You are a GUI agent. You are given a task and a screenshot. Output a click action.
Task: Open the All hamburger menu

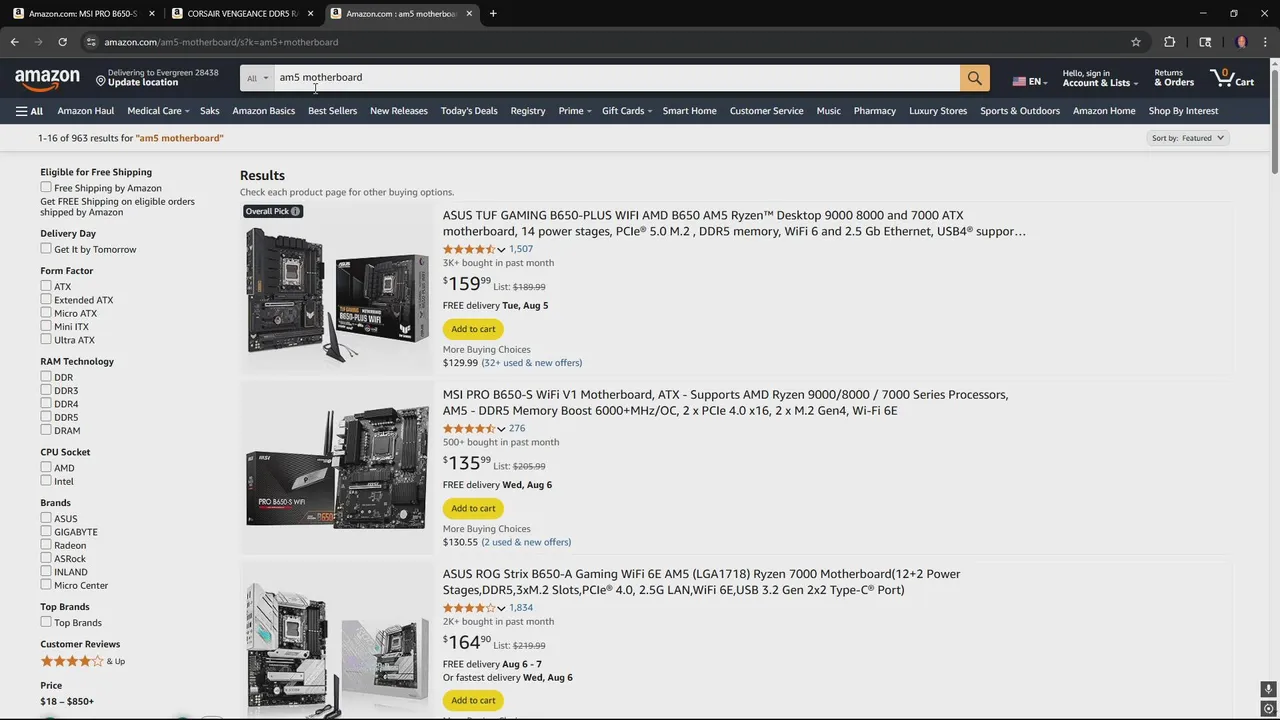point(29,111)
